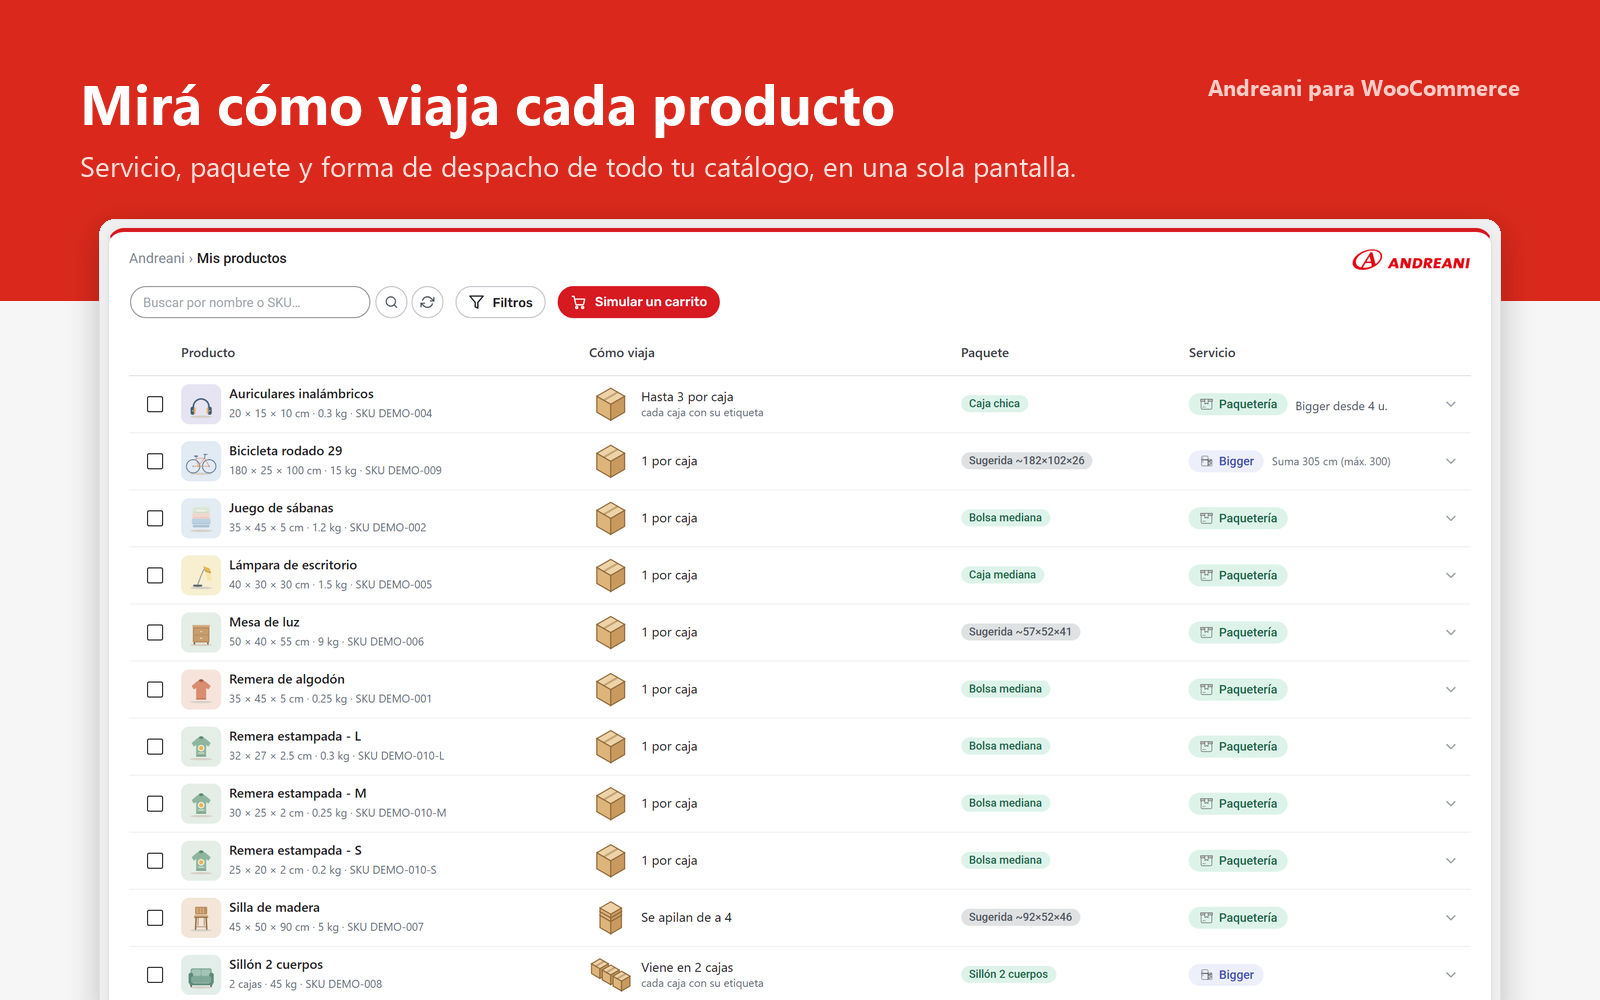Click the search magnifier icon button
Viewport: 1600px width, 1000px height.
pos(392,302)
